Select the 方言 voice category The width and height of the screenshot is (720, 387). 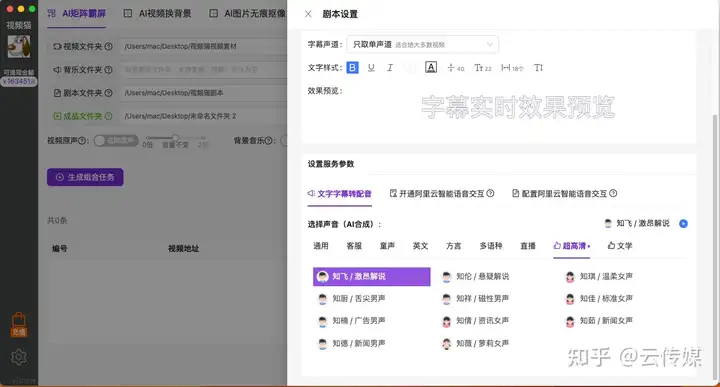click(x=453, y=246)
